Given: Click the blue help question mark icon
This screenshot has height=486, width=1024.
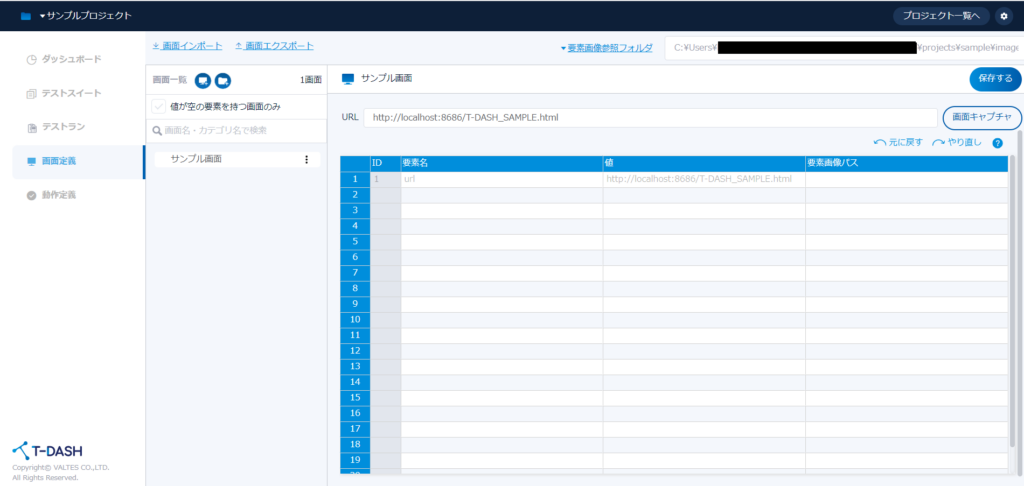Looking at the screenshot, I should [x=997, y=143].
